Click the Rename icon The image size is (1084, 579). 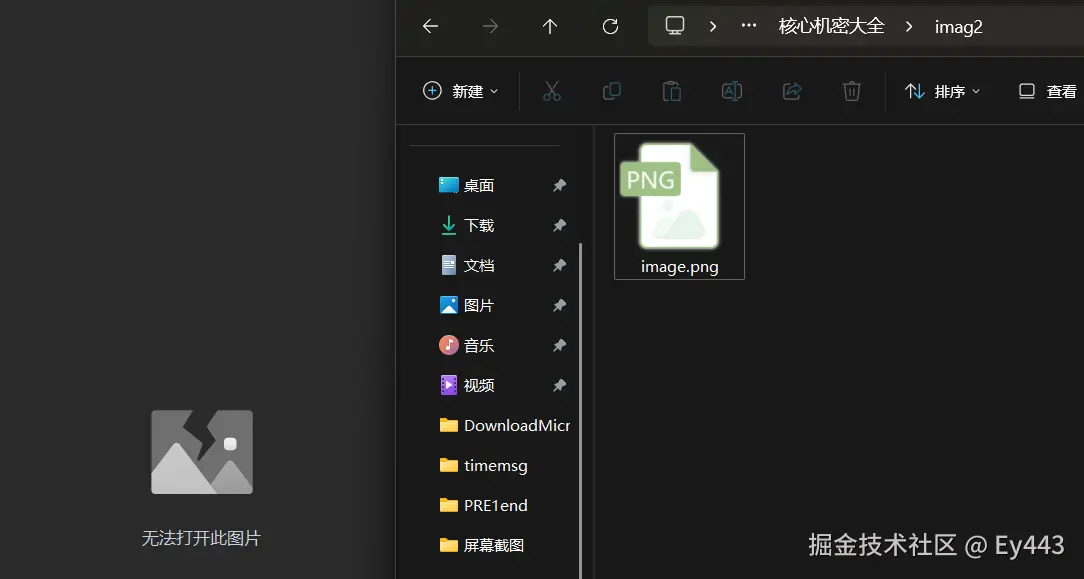tap(731, 91)
